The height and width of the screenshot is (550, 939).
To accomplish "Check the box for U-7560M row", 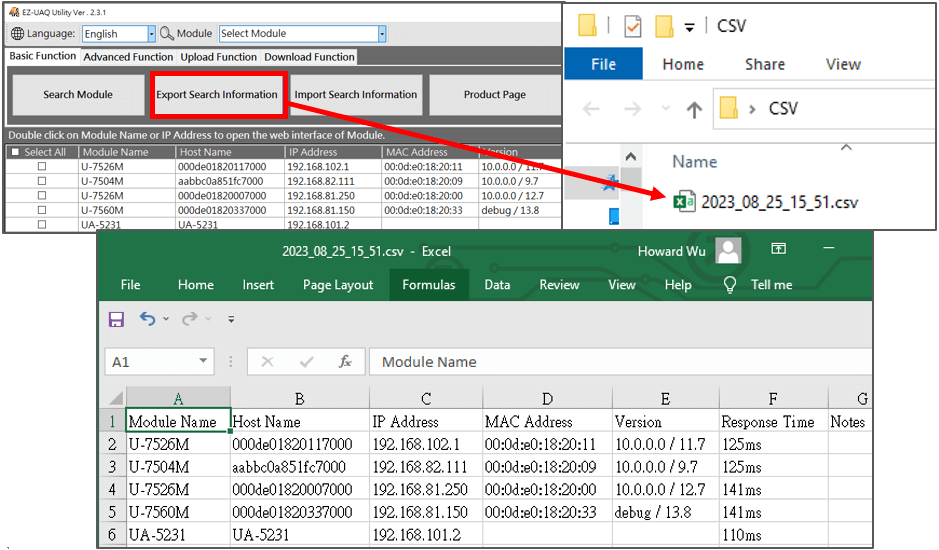I will click(42, 210).
